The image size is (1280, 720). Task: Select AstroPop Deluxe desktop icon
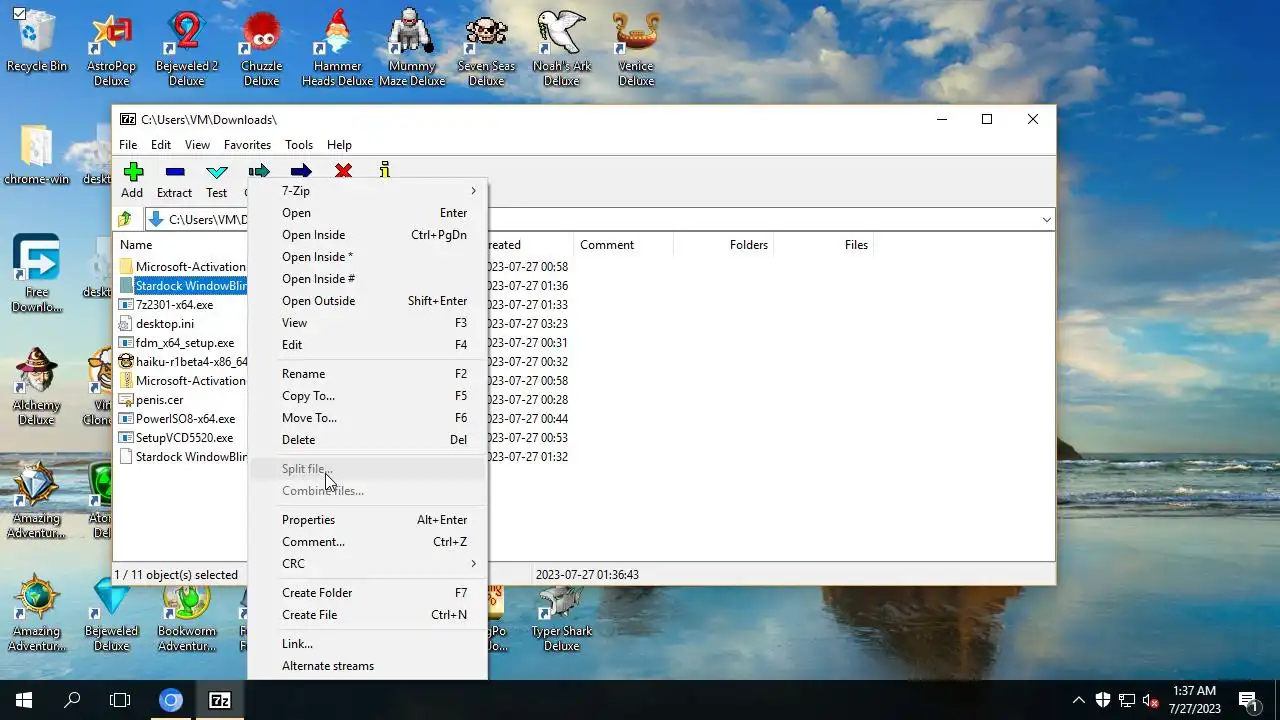[x=112, y=48]
